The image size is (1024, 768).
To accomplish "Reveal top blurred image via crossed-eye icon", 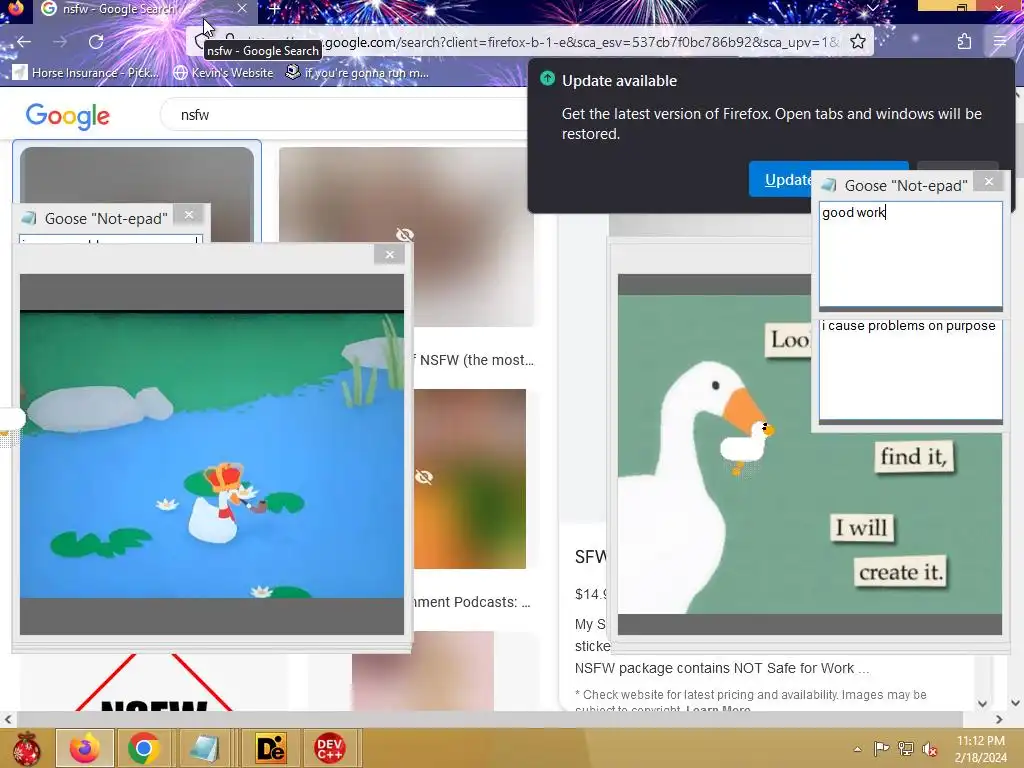I will (x=405, y=234).
